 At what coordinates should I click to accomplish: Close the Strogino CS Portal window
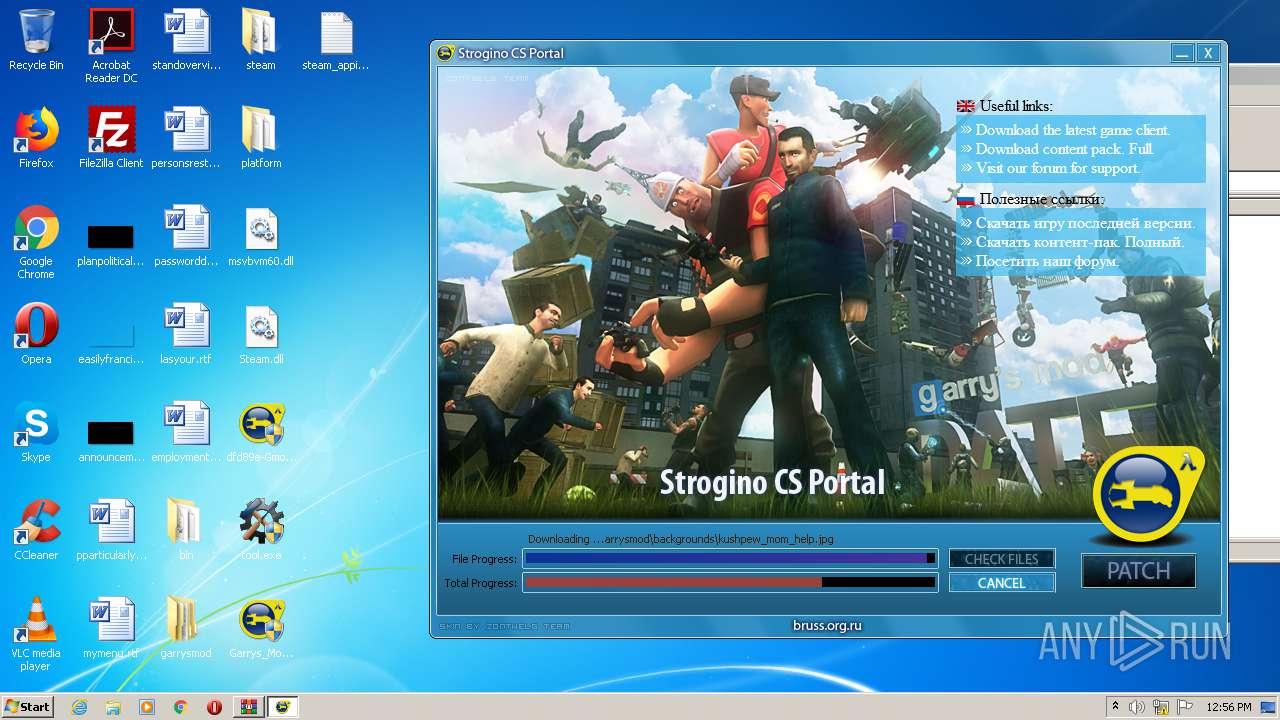(1208, 53)
